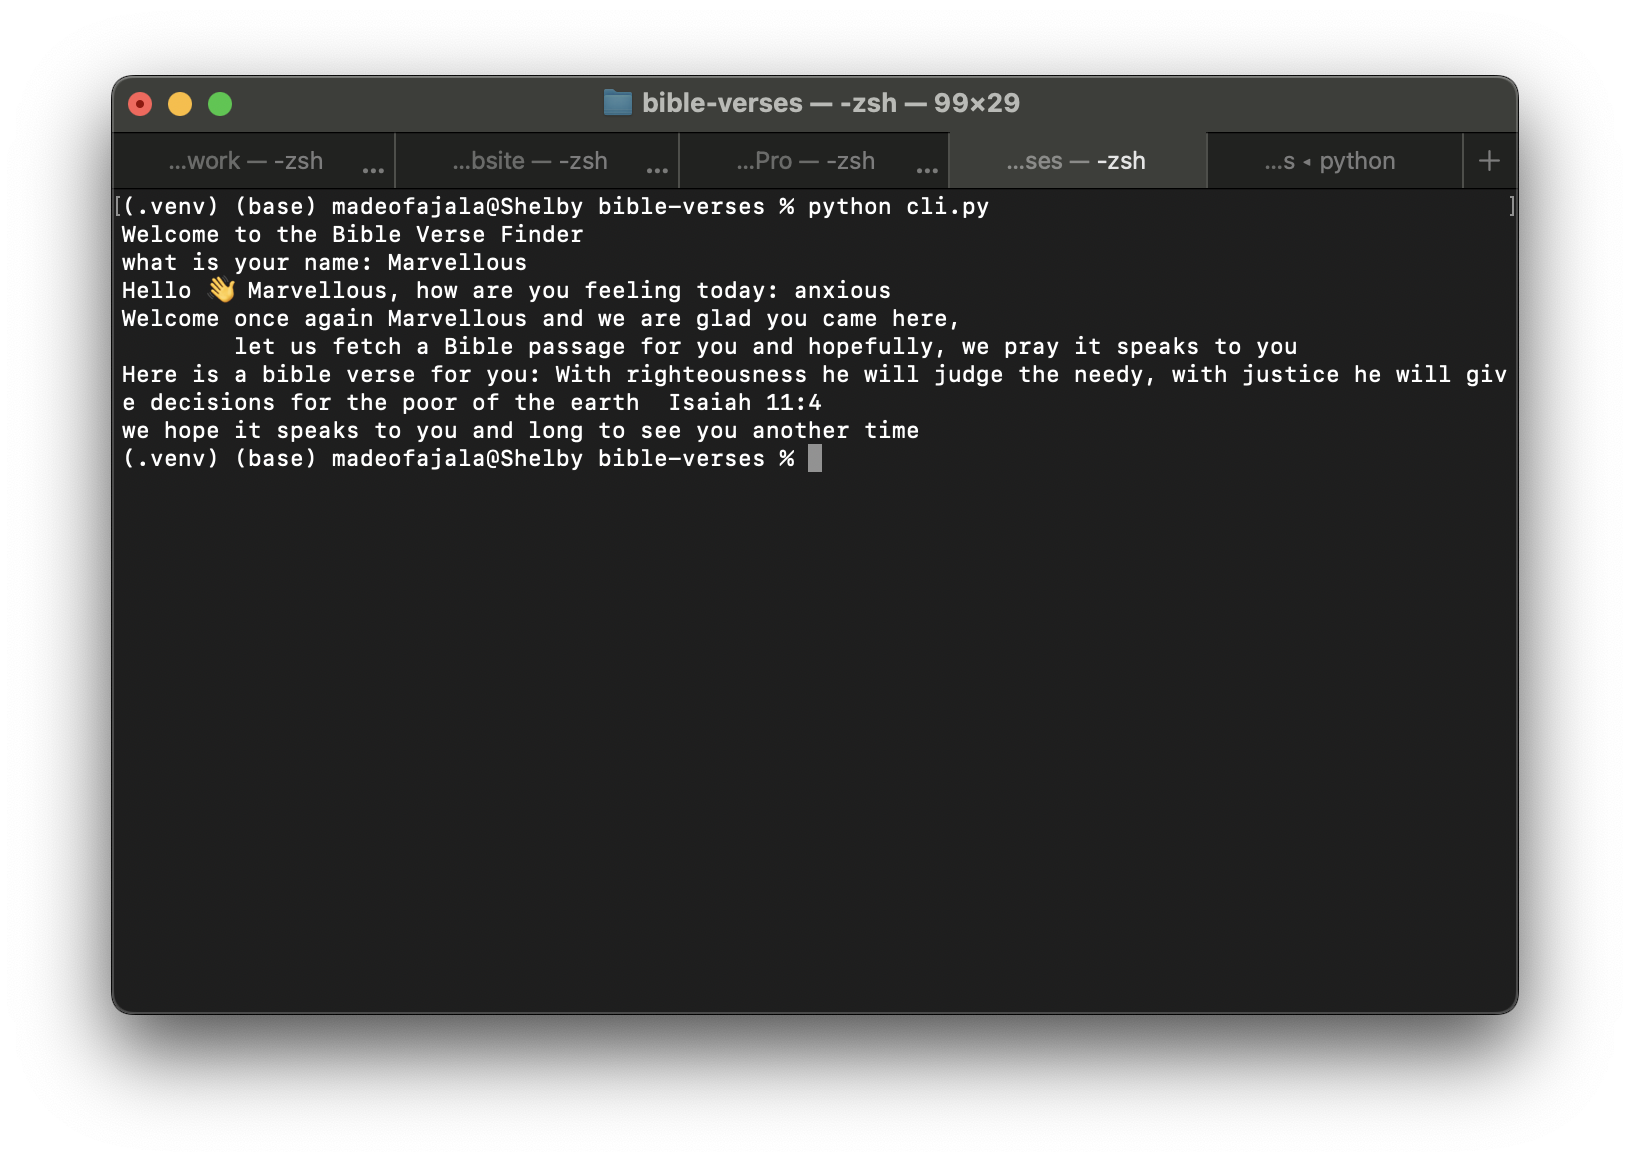Click the bible-verses folder icon in title bar
Screen dimensions: 1630x1162
tap(618, 103)
